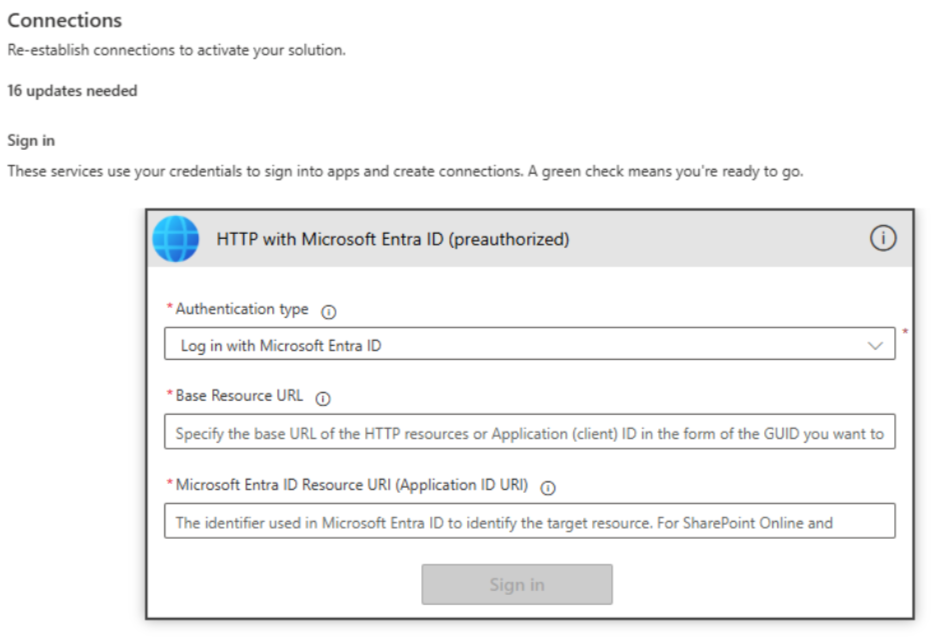Viewport: 946px width, 637px height.
Task: Click the Sign in button
Action: click(517, 584)
